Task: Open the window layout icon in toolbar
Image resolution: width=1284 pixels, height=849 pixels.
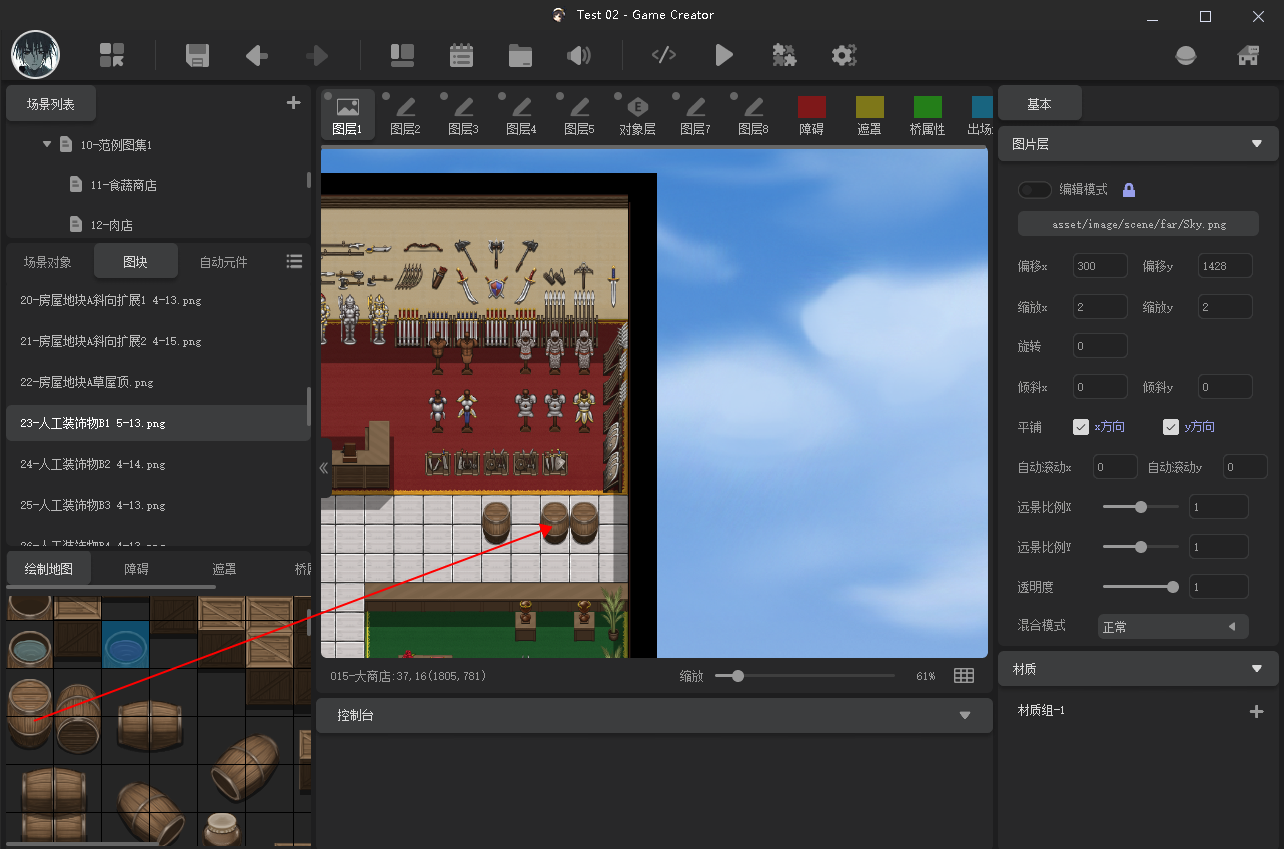Action: pyautogui.click(x=112, y=55)
